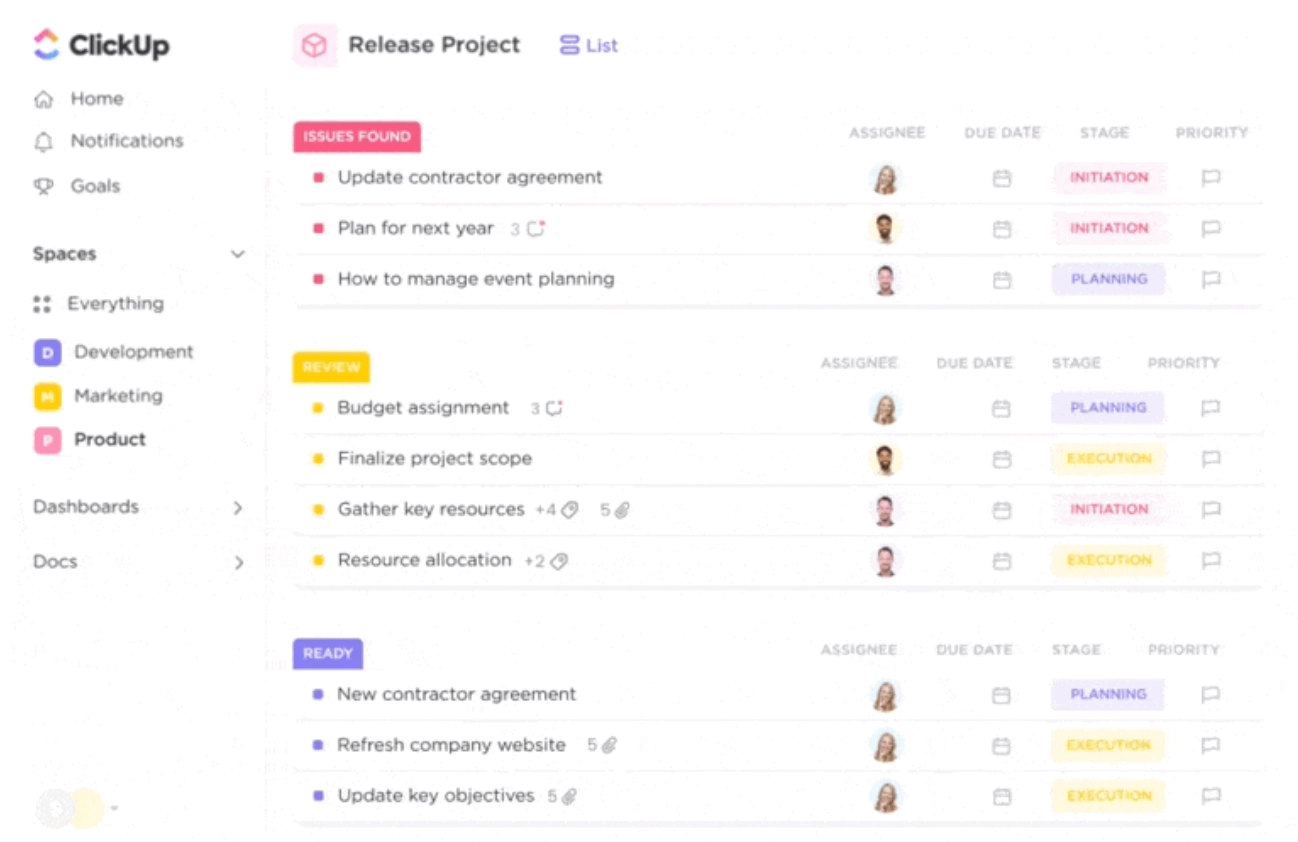Change INITIATION stage of Update contractor agreement
The height and width of the screenshot is (842, 1298).
(1109, 178)
